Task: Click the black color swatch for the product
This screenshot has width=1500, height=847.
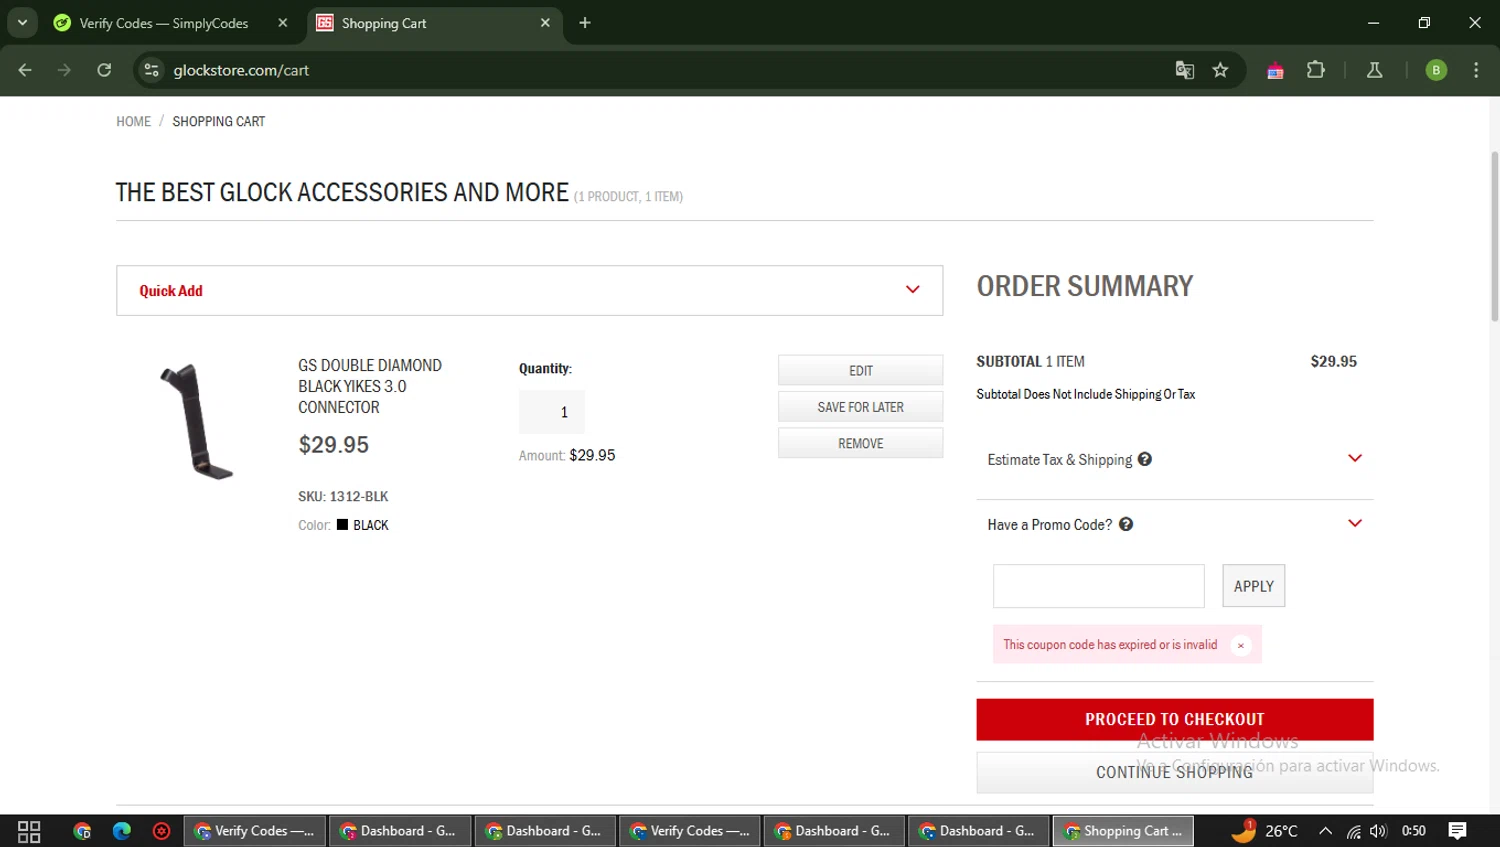Action: click(x=343, y=525)
